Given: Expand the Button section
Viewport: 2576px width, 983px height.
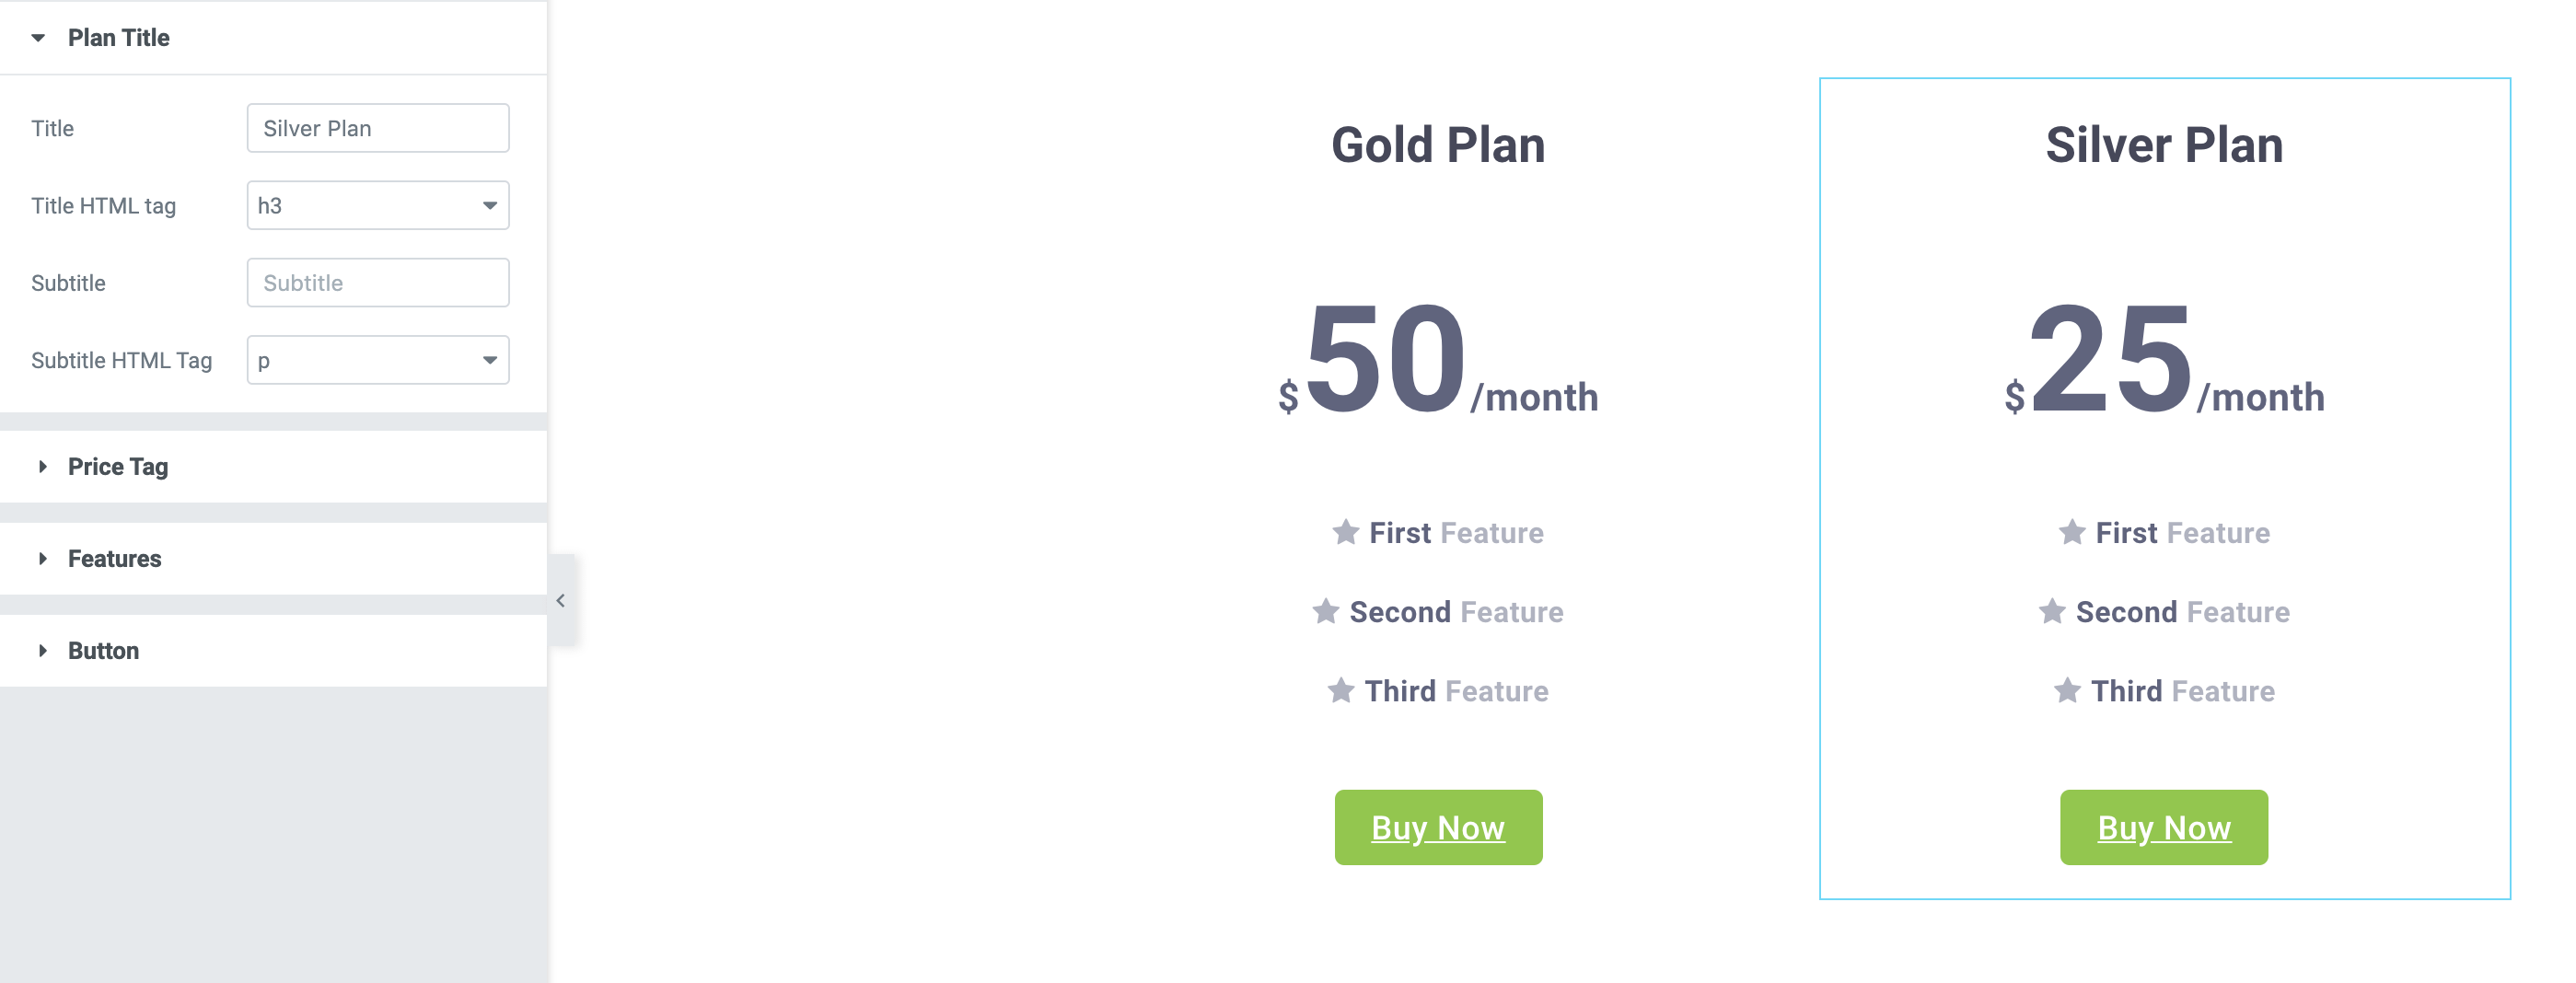Looking at the screenshot, I should click(103, 651).
